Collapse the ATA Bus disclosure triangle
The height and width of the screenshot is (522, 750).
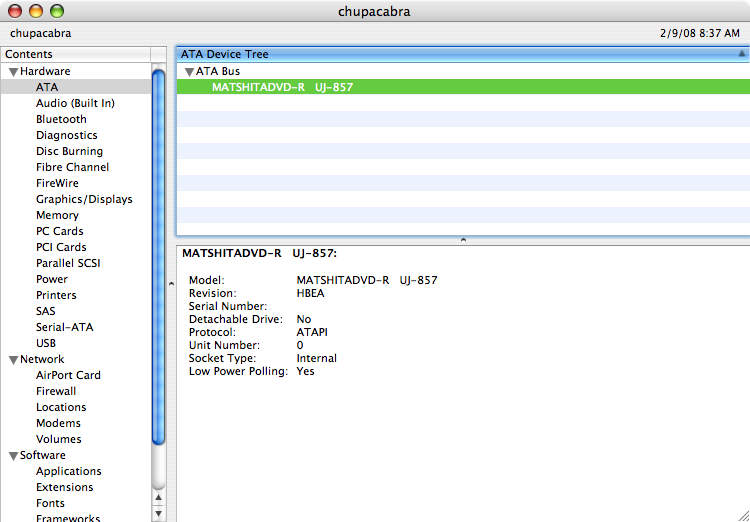[189, 72]
